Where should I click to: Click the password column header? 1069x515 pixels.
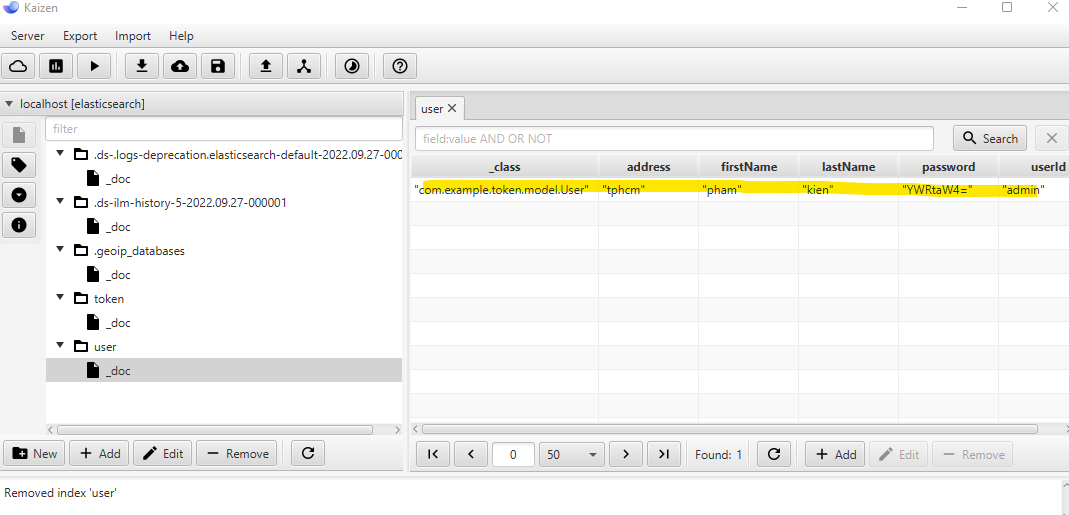coord(948,166)
